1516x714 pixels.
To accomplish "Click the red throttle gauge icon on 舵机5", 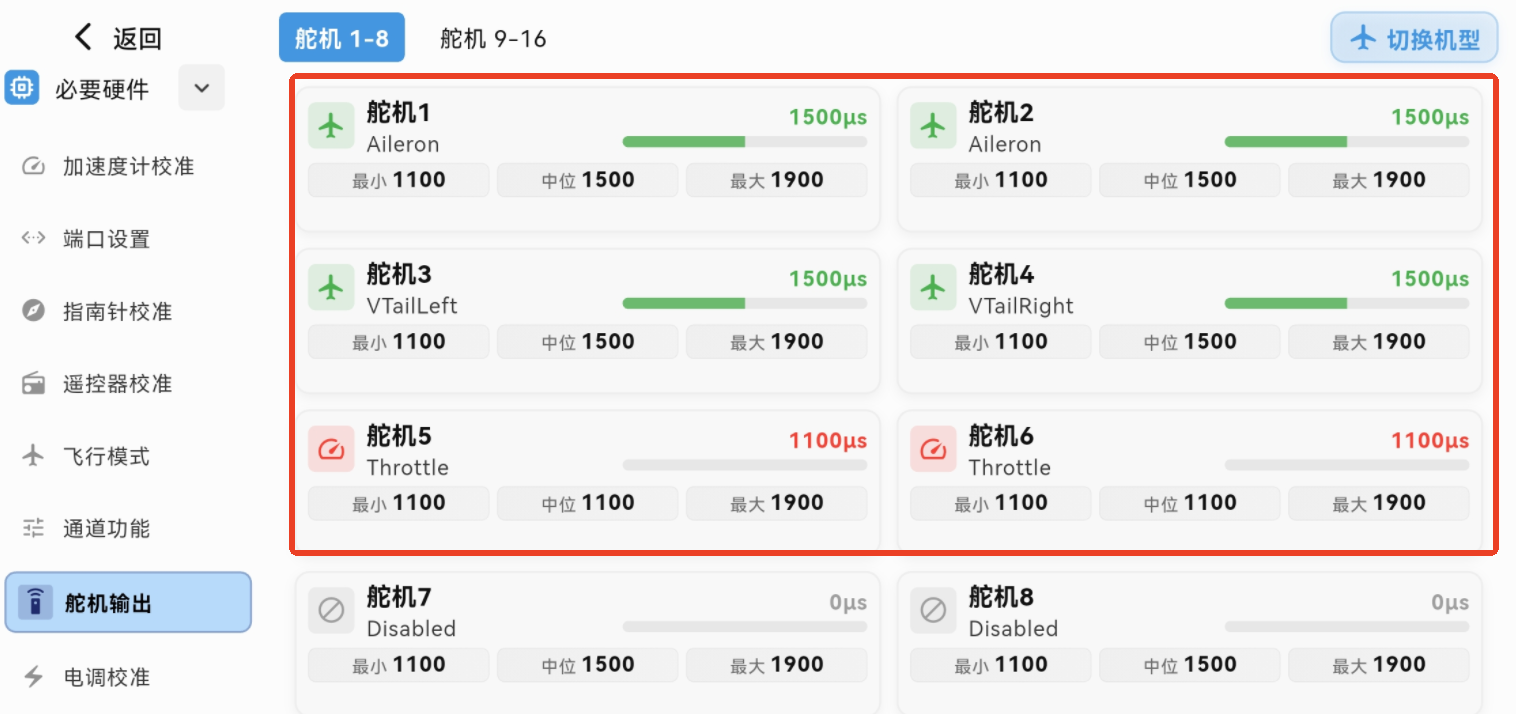I will pyautogui.click(x=331, y=450).
